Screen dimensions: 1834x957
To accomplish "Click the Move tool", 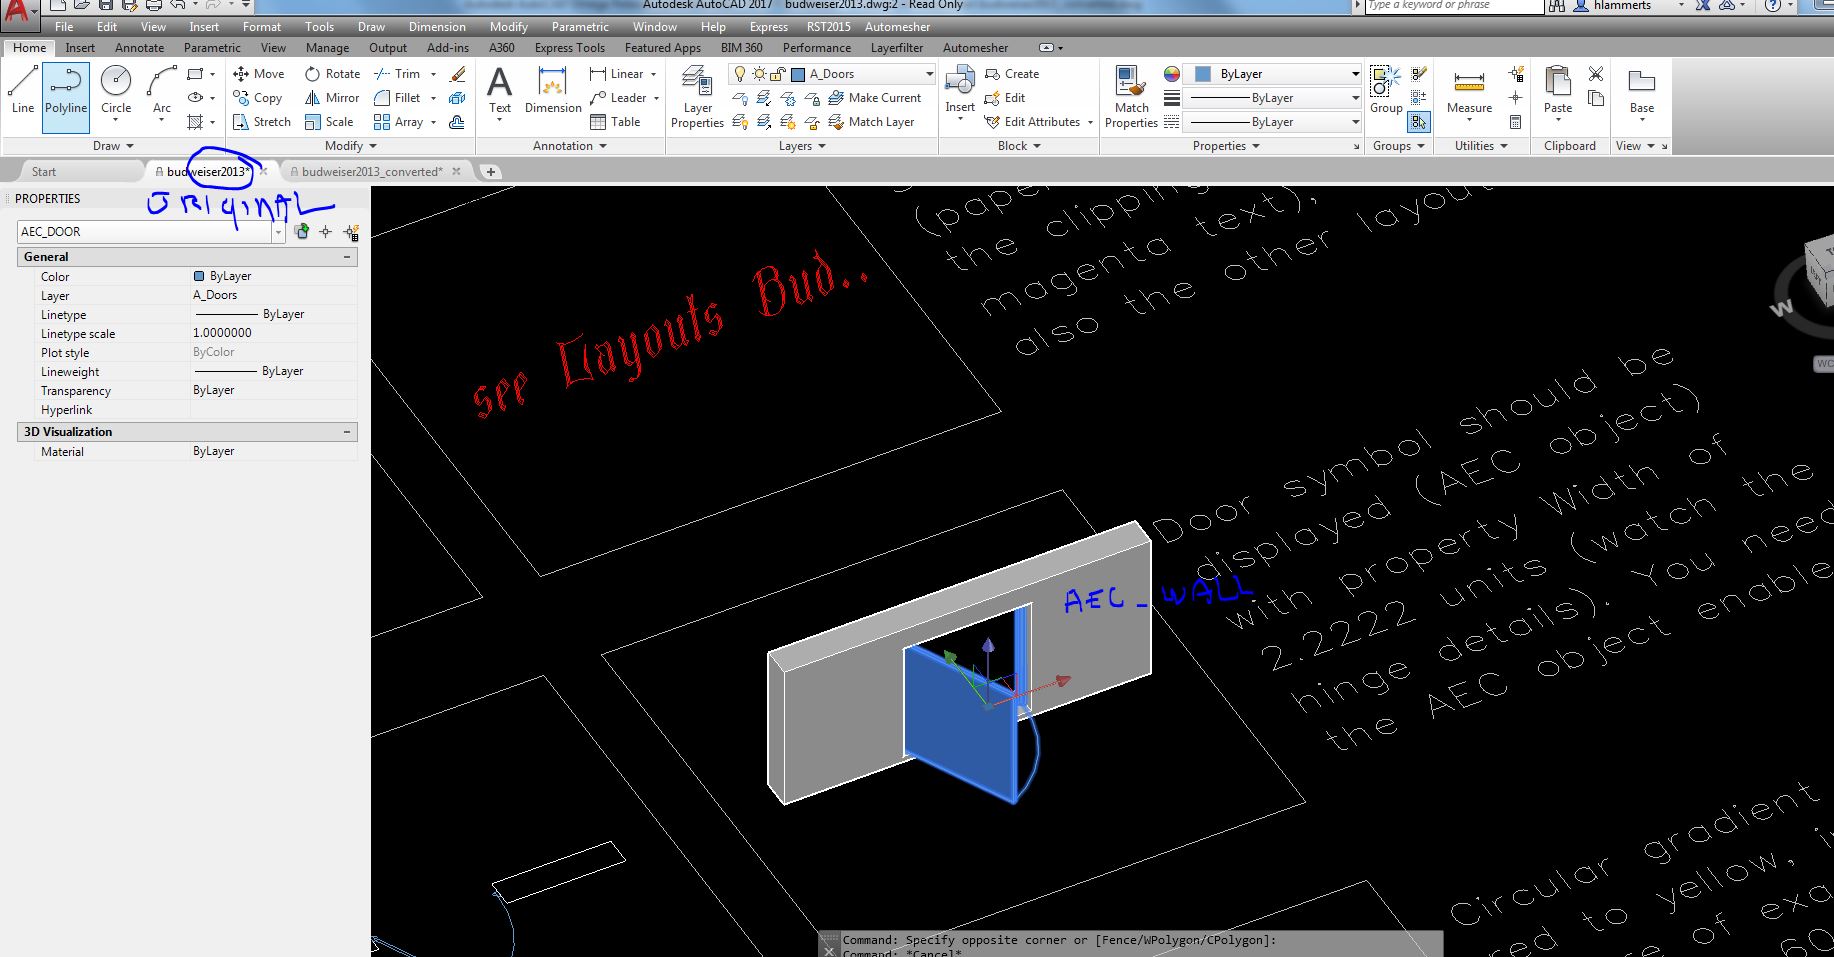I will (x=259, y=74).
